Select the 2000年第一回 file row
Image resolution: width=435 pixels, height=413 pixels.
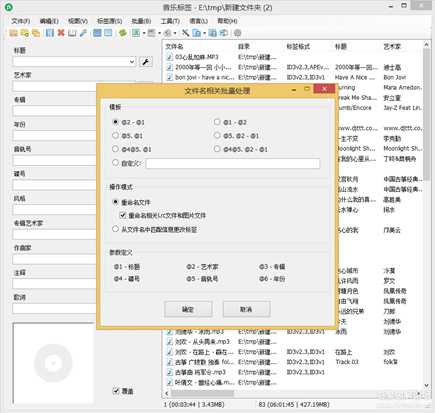click(293, 67)
